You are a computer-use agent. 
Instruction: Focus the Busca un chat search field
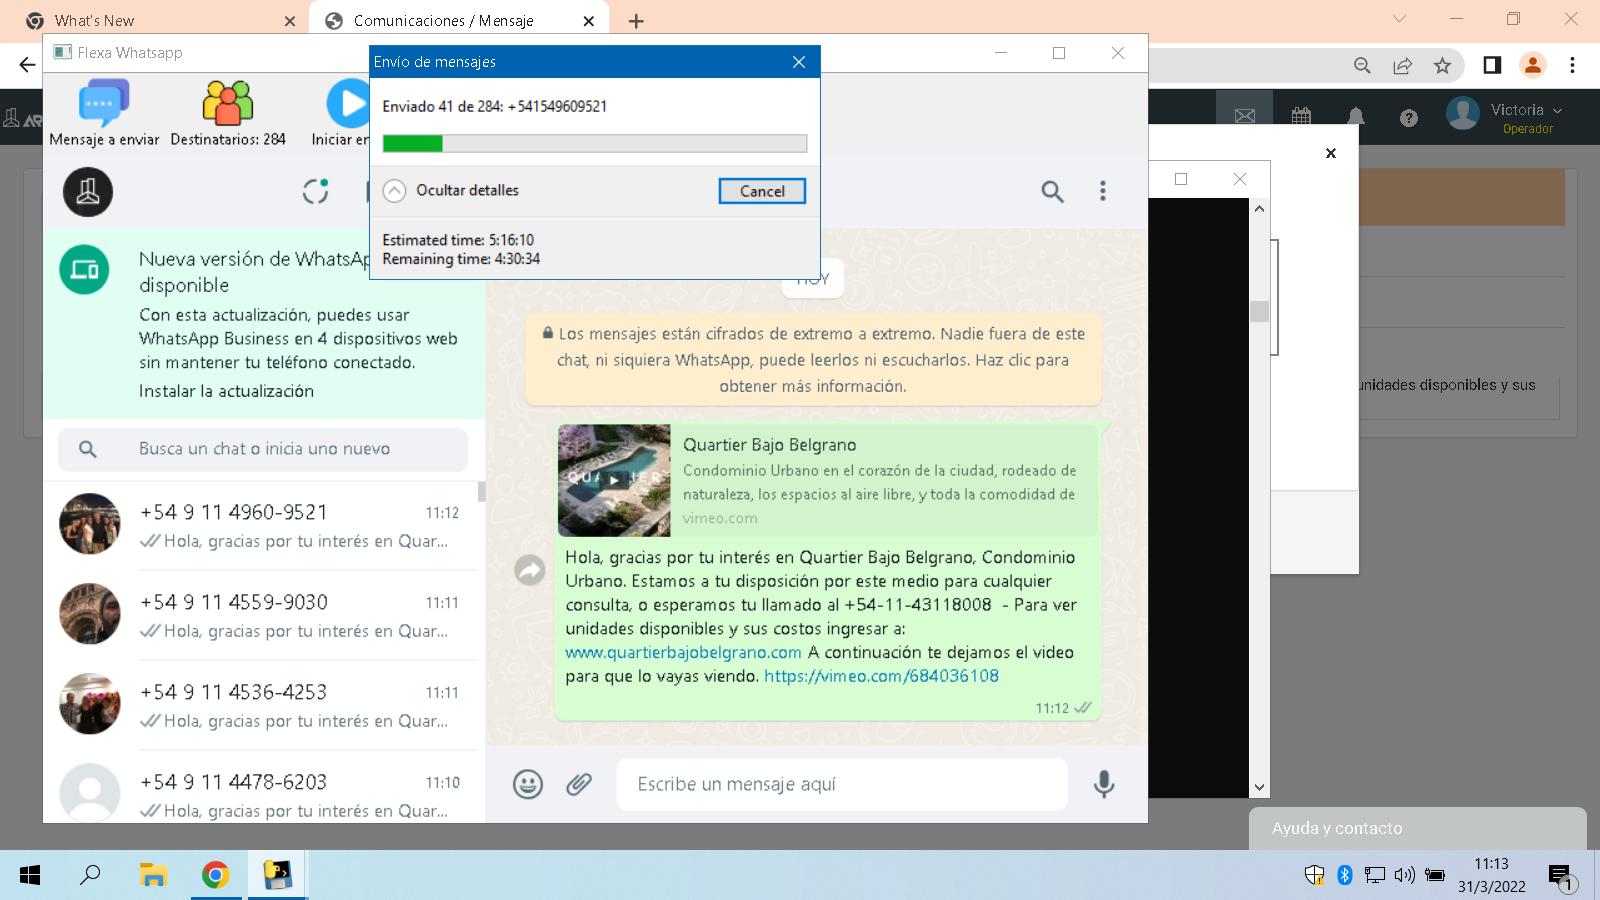(x=263, y=449)
